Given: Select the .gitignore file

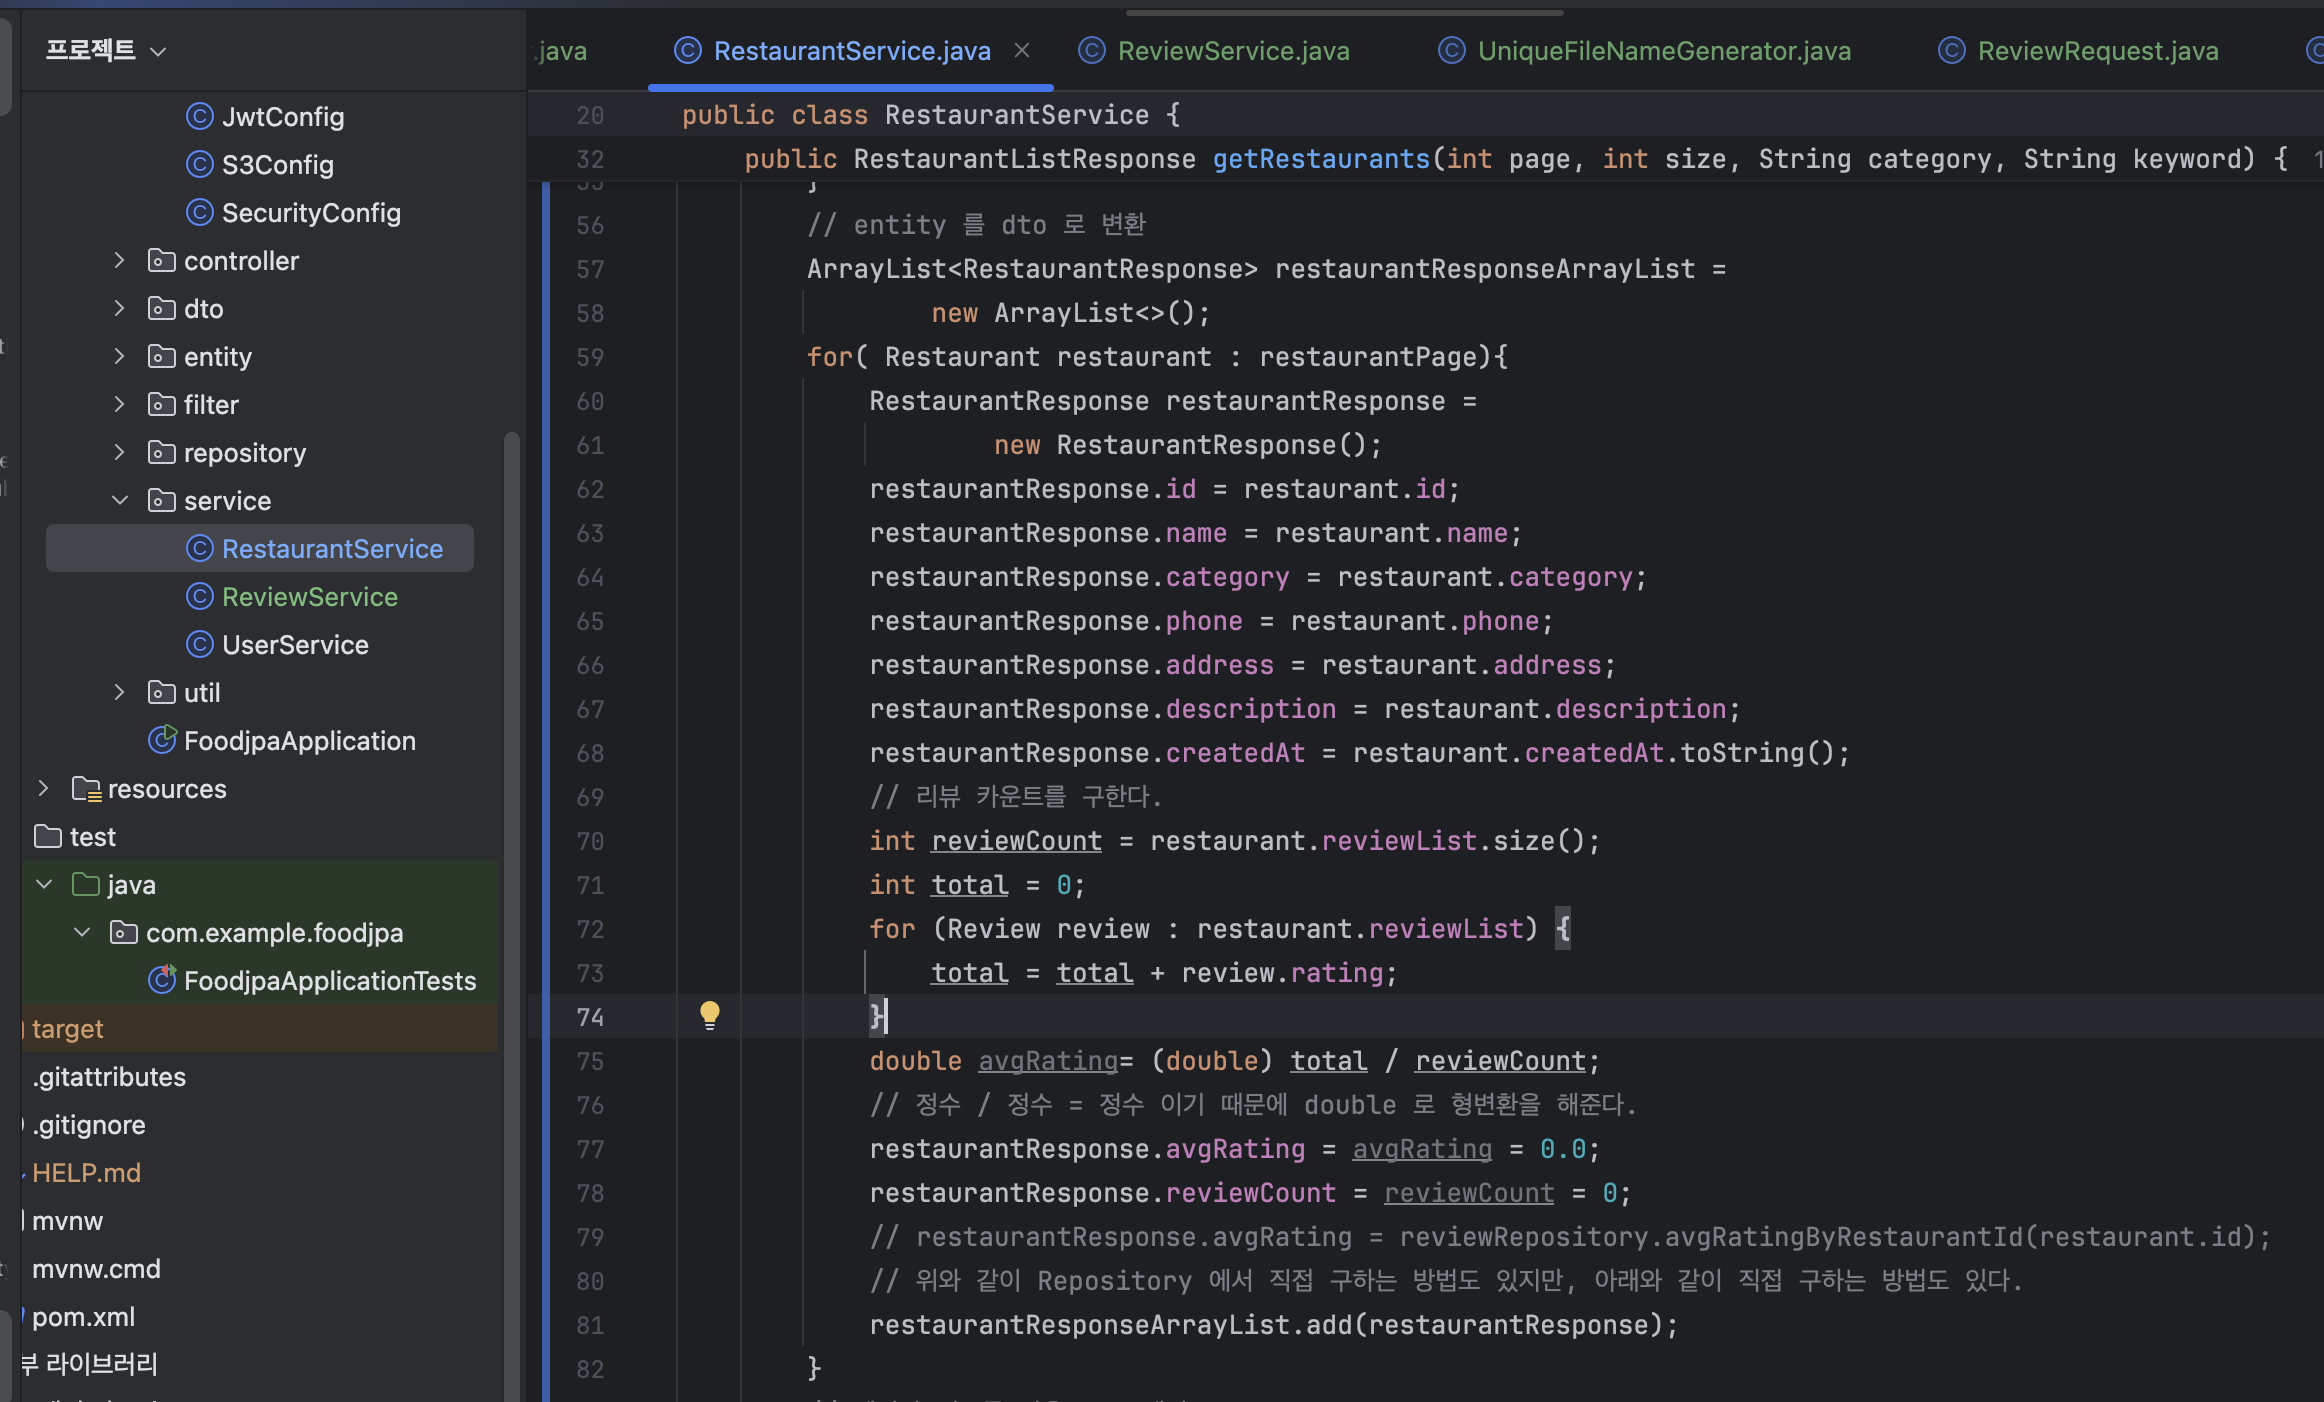Looking at the screenshot, I should [x=89, y=1125].
